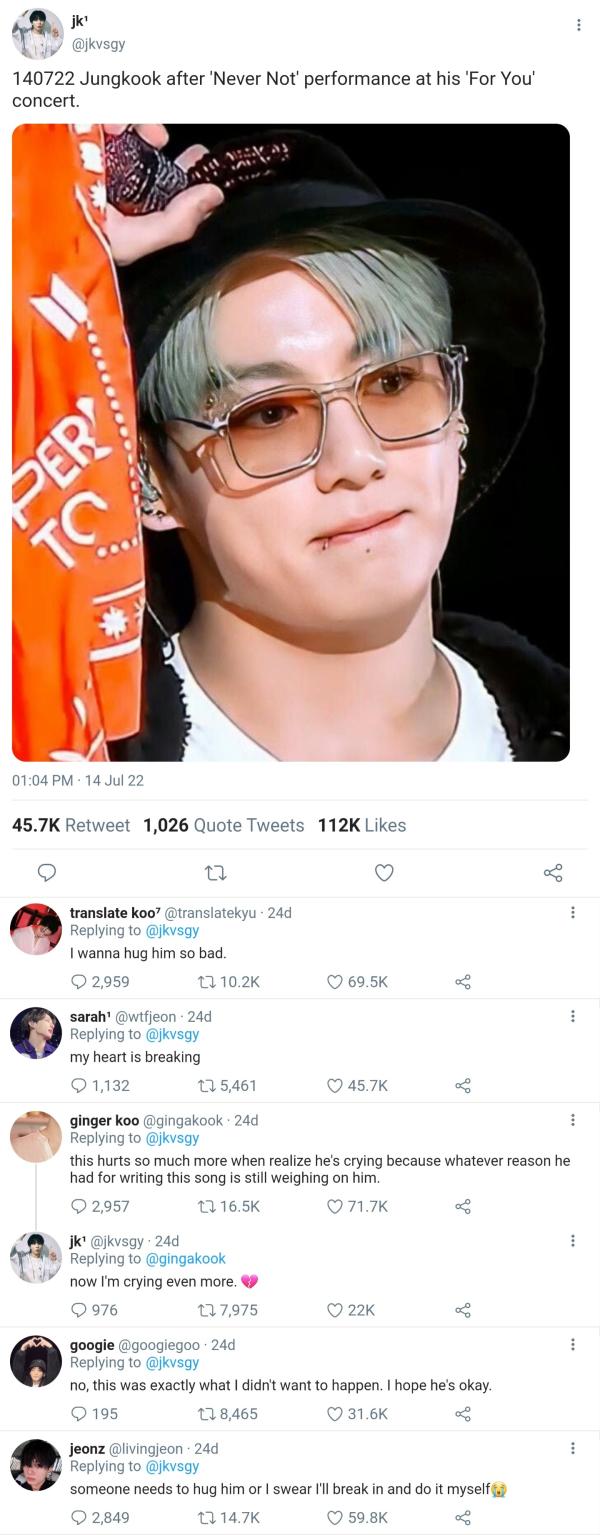Share sarah's reply
Viewport: 600px width, 1535px height.
[x=462, y=1086]
